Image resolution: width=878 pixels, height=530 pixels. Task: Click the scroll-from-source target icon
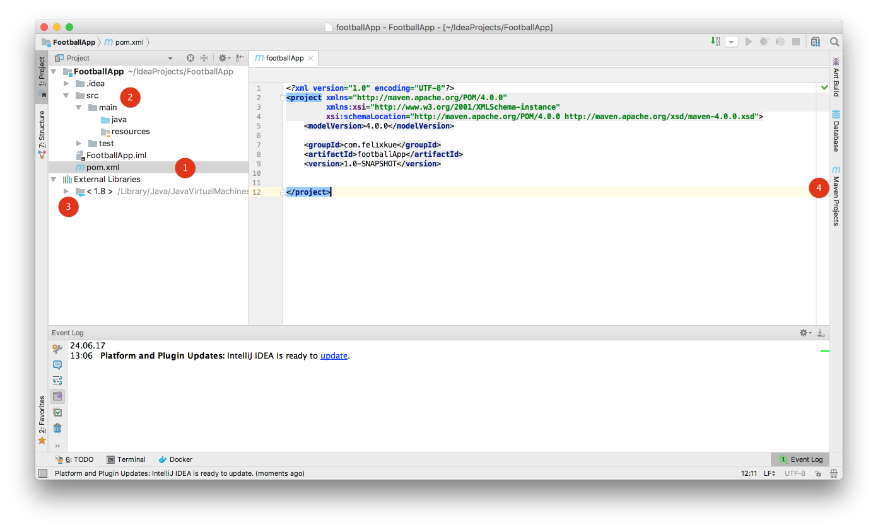(x=190, y=58)
